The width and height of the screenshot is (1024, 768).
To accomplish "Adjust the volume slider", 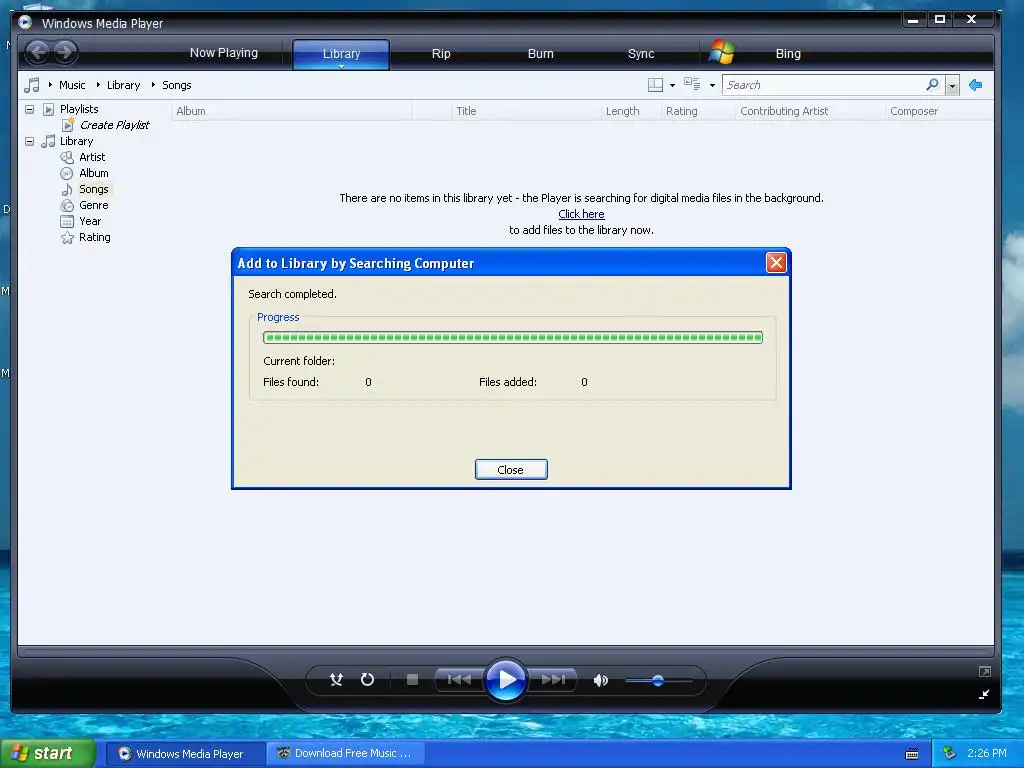I will [x=658, y=680].
